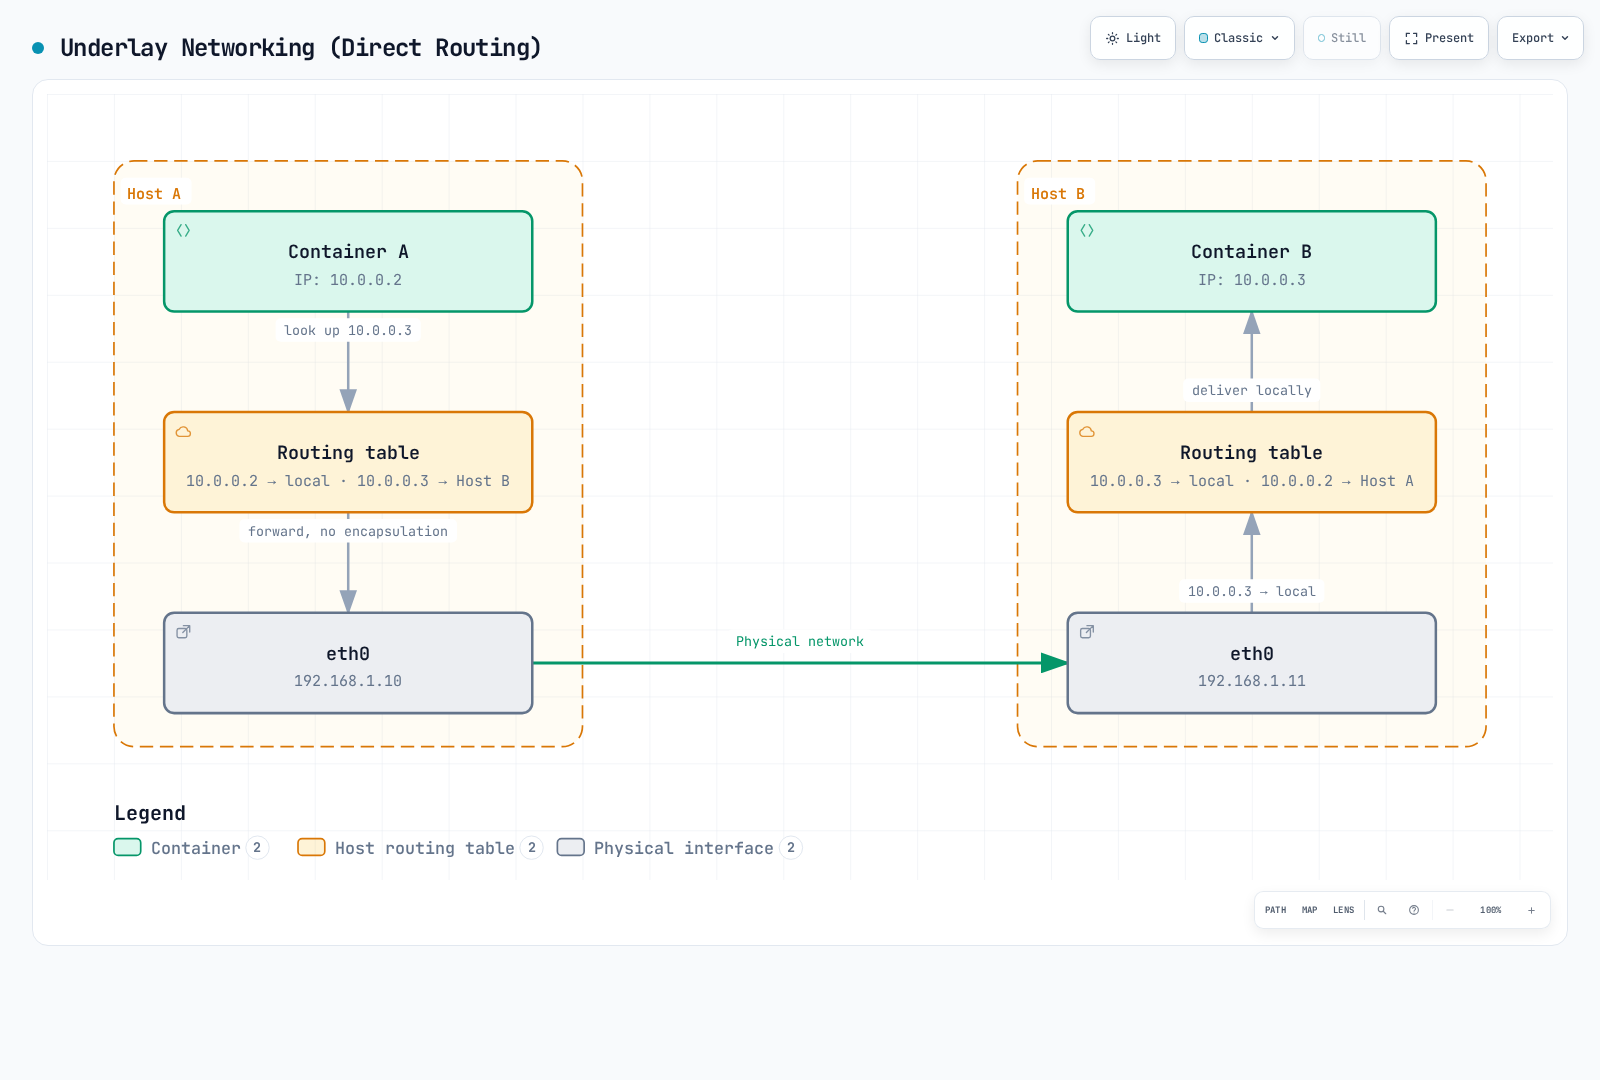Click the 'deliver locally' edge label
The height and width of the screenshot is (1080, 1600).
pyautogui.click(x=1252, y=391)
